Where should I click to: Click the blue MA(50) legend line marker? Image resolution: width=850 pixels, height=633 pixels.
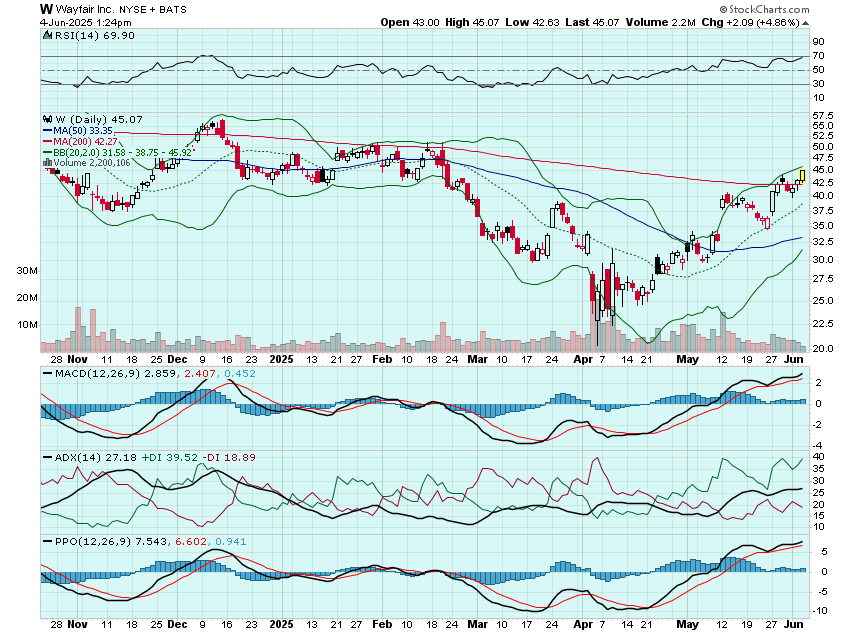pos(48,131)
